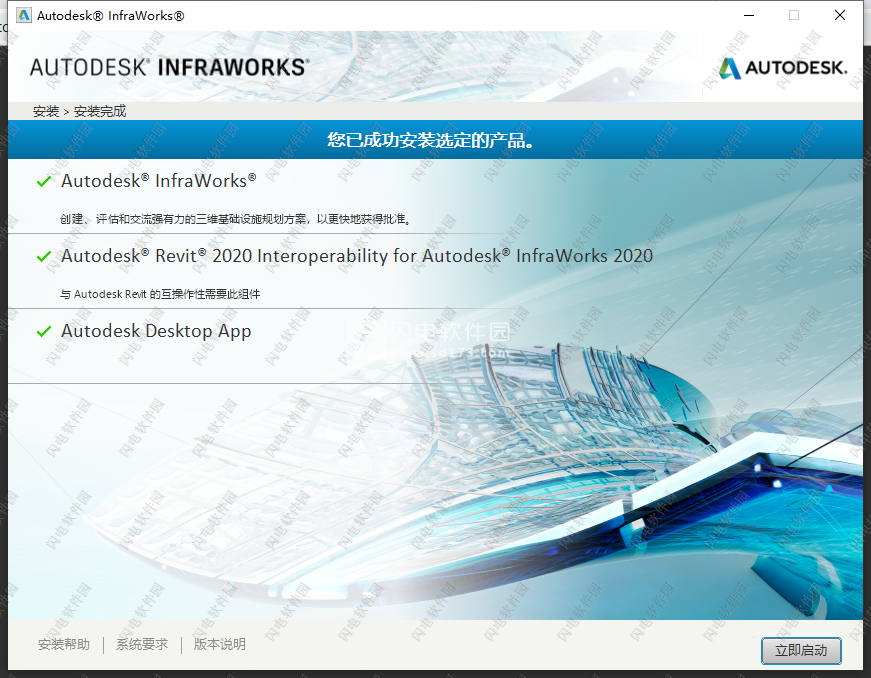Click the description 创建、评估和交流强有力的三维基础设施规划方案
The image size is (871, 678).
click(x=236, y=219)
